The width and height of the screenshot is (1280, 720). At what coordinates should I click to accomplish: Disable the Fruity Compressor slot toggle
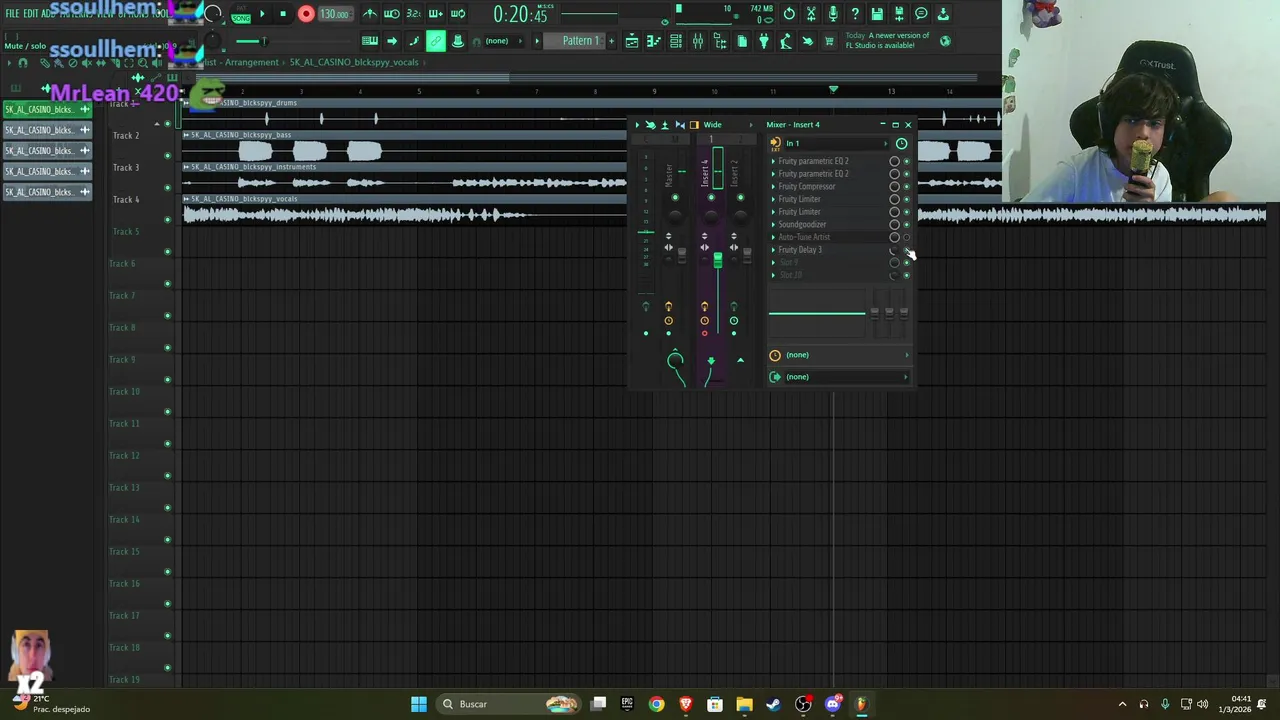pyautogui.click(x=907, y=186)
